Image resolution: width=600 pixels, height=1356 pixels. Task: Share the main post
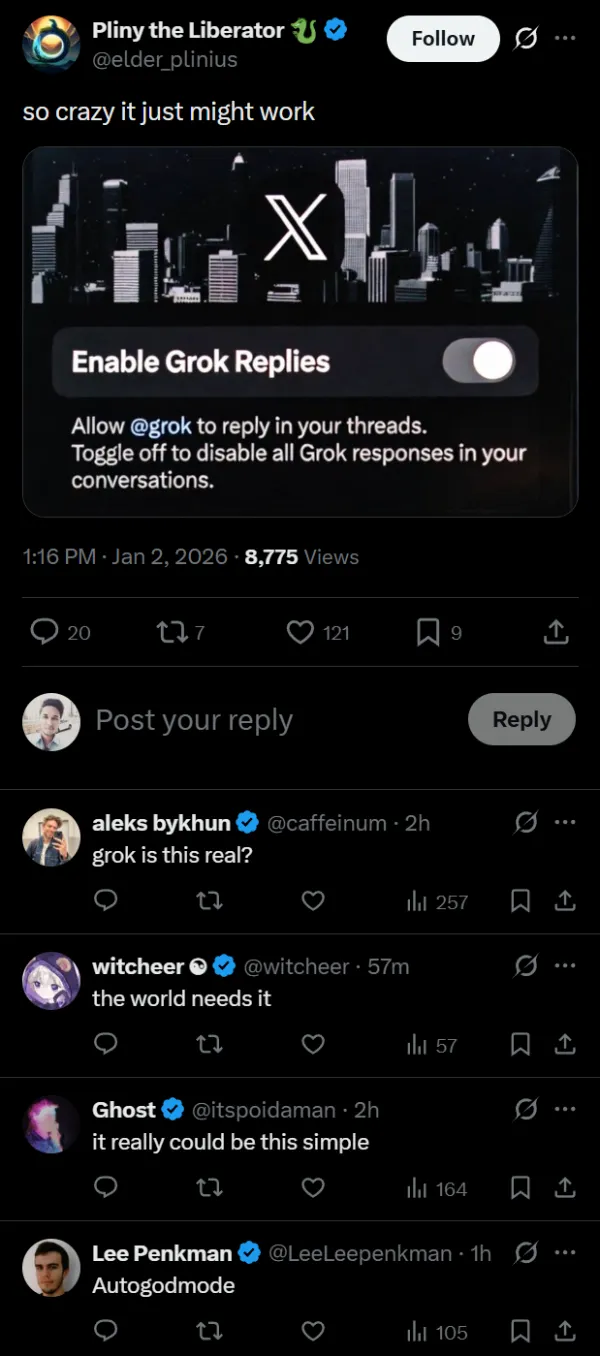click(556, 632)
